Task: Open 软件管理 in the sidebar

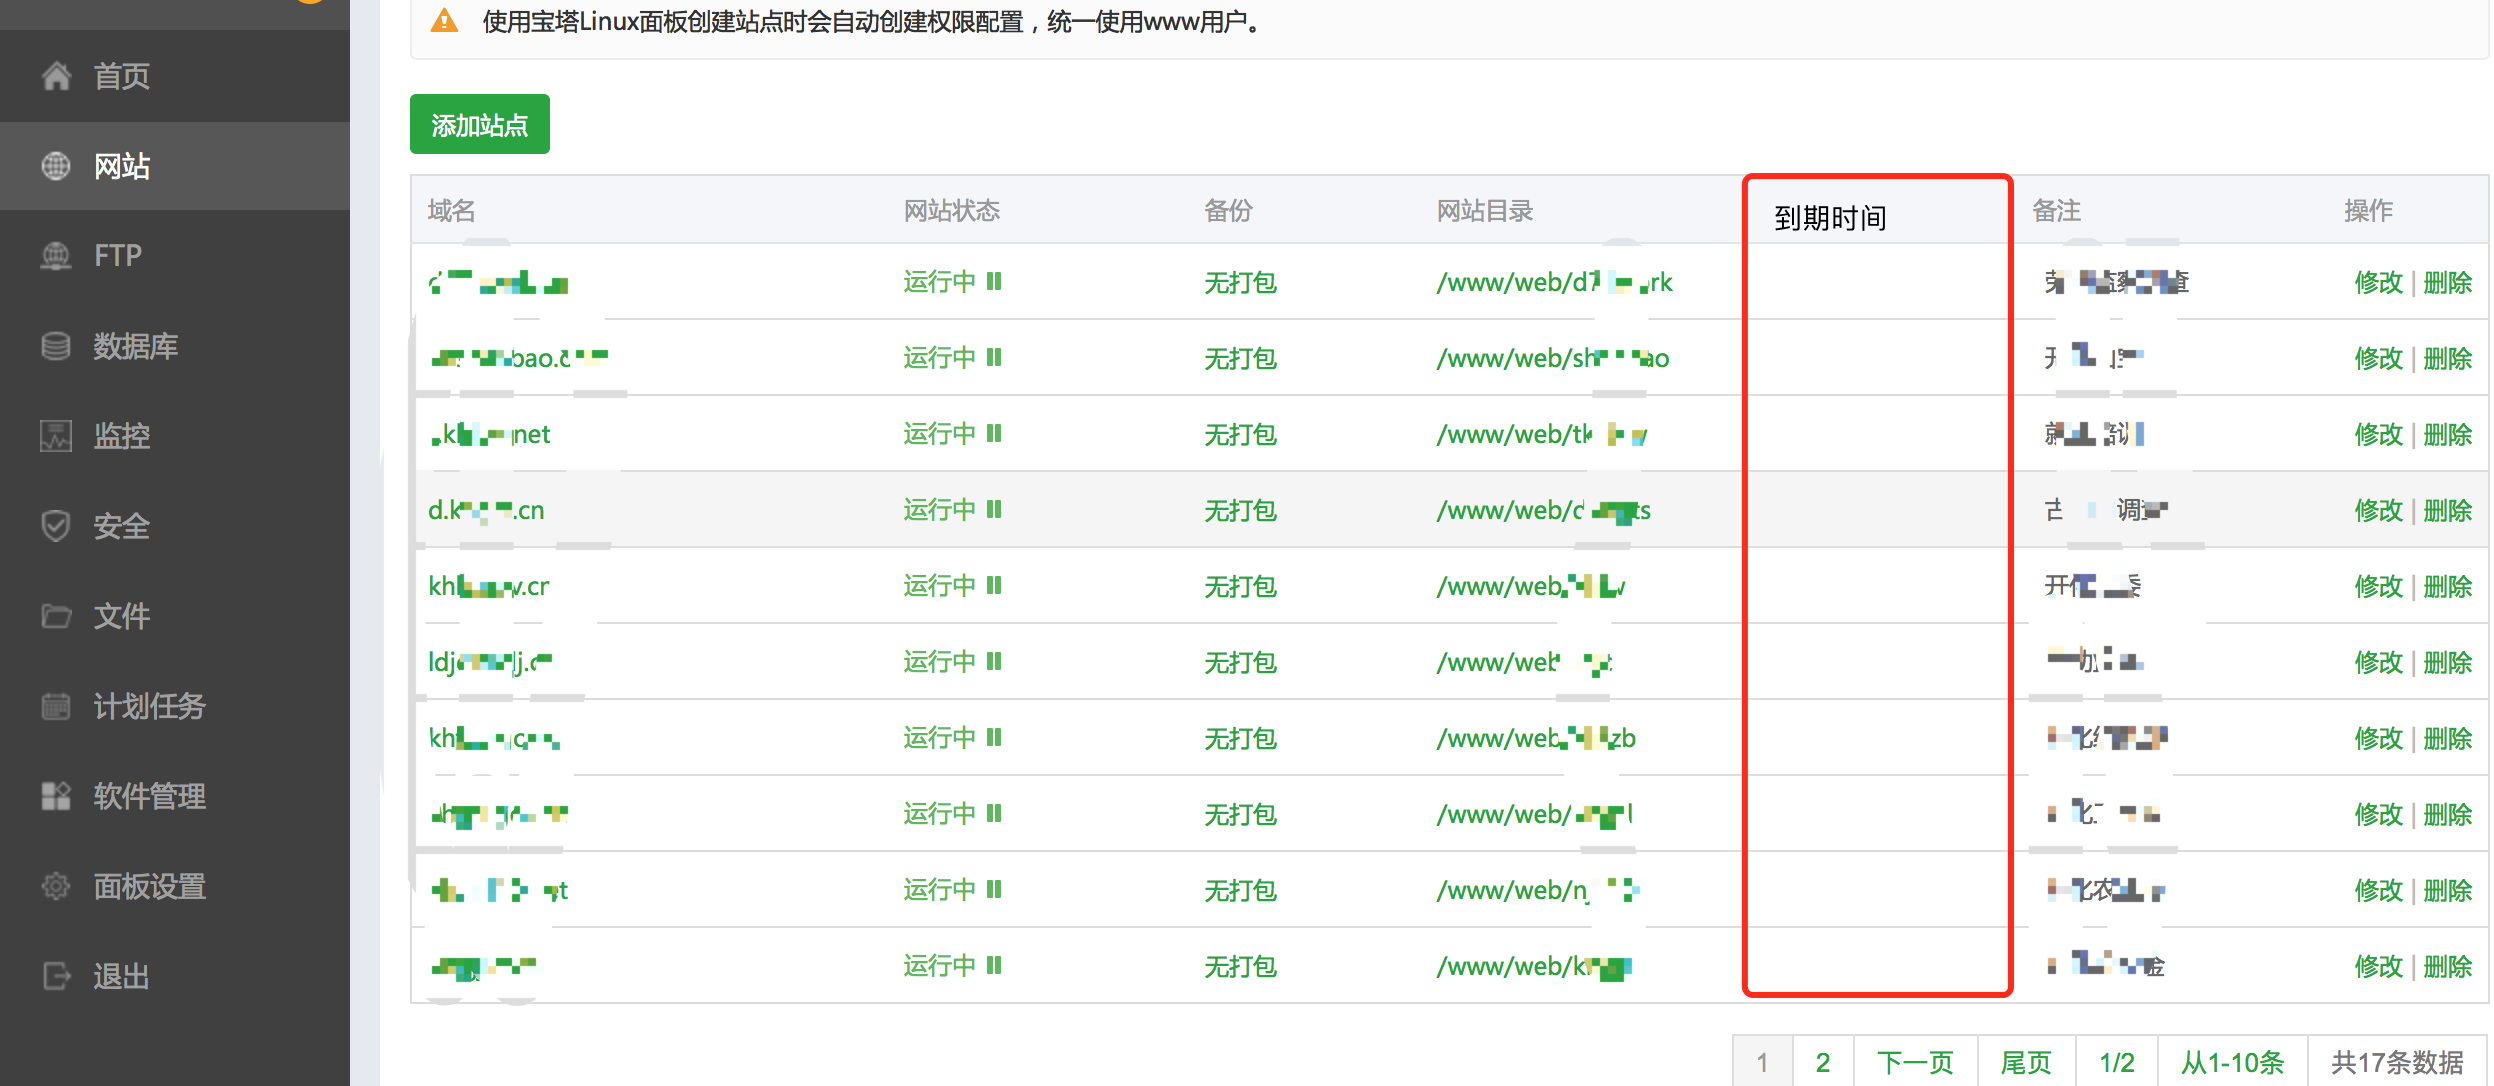Action: pyautogui.click(x=149, y=796)
